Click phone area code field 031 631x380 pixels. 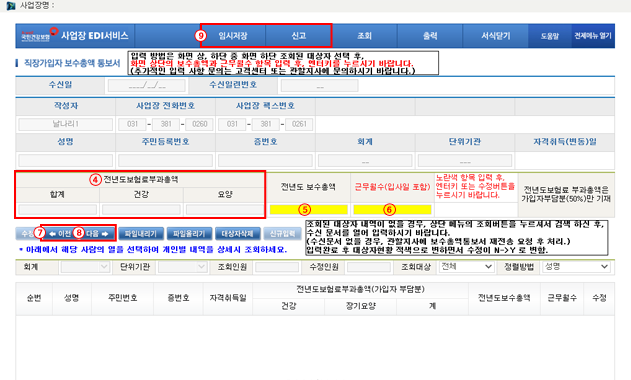132,124
